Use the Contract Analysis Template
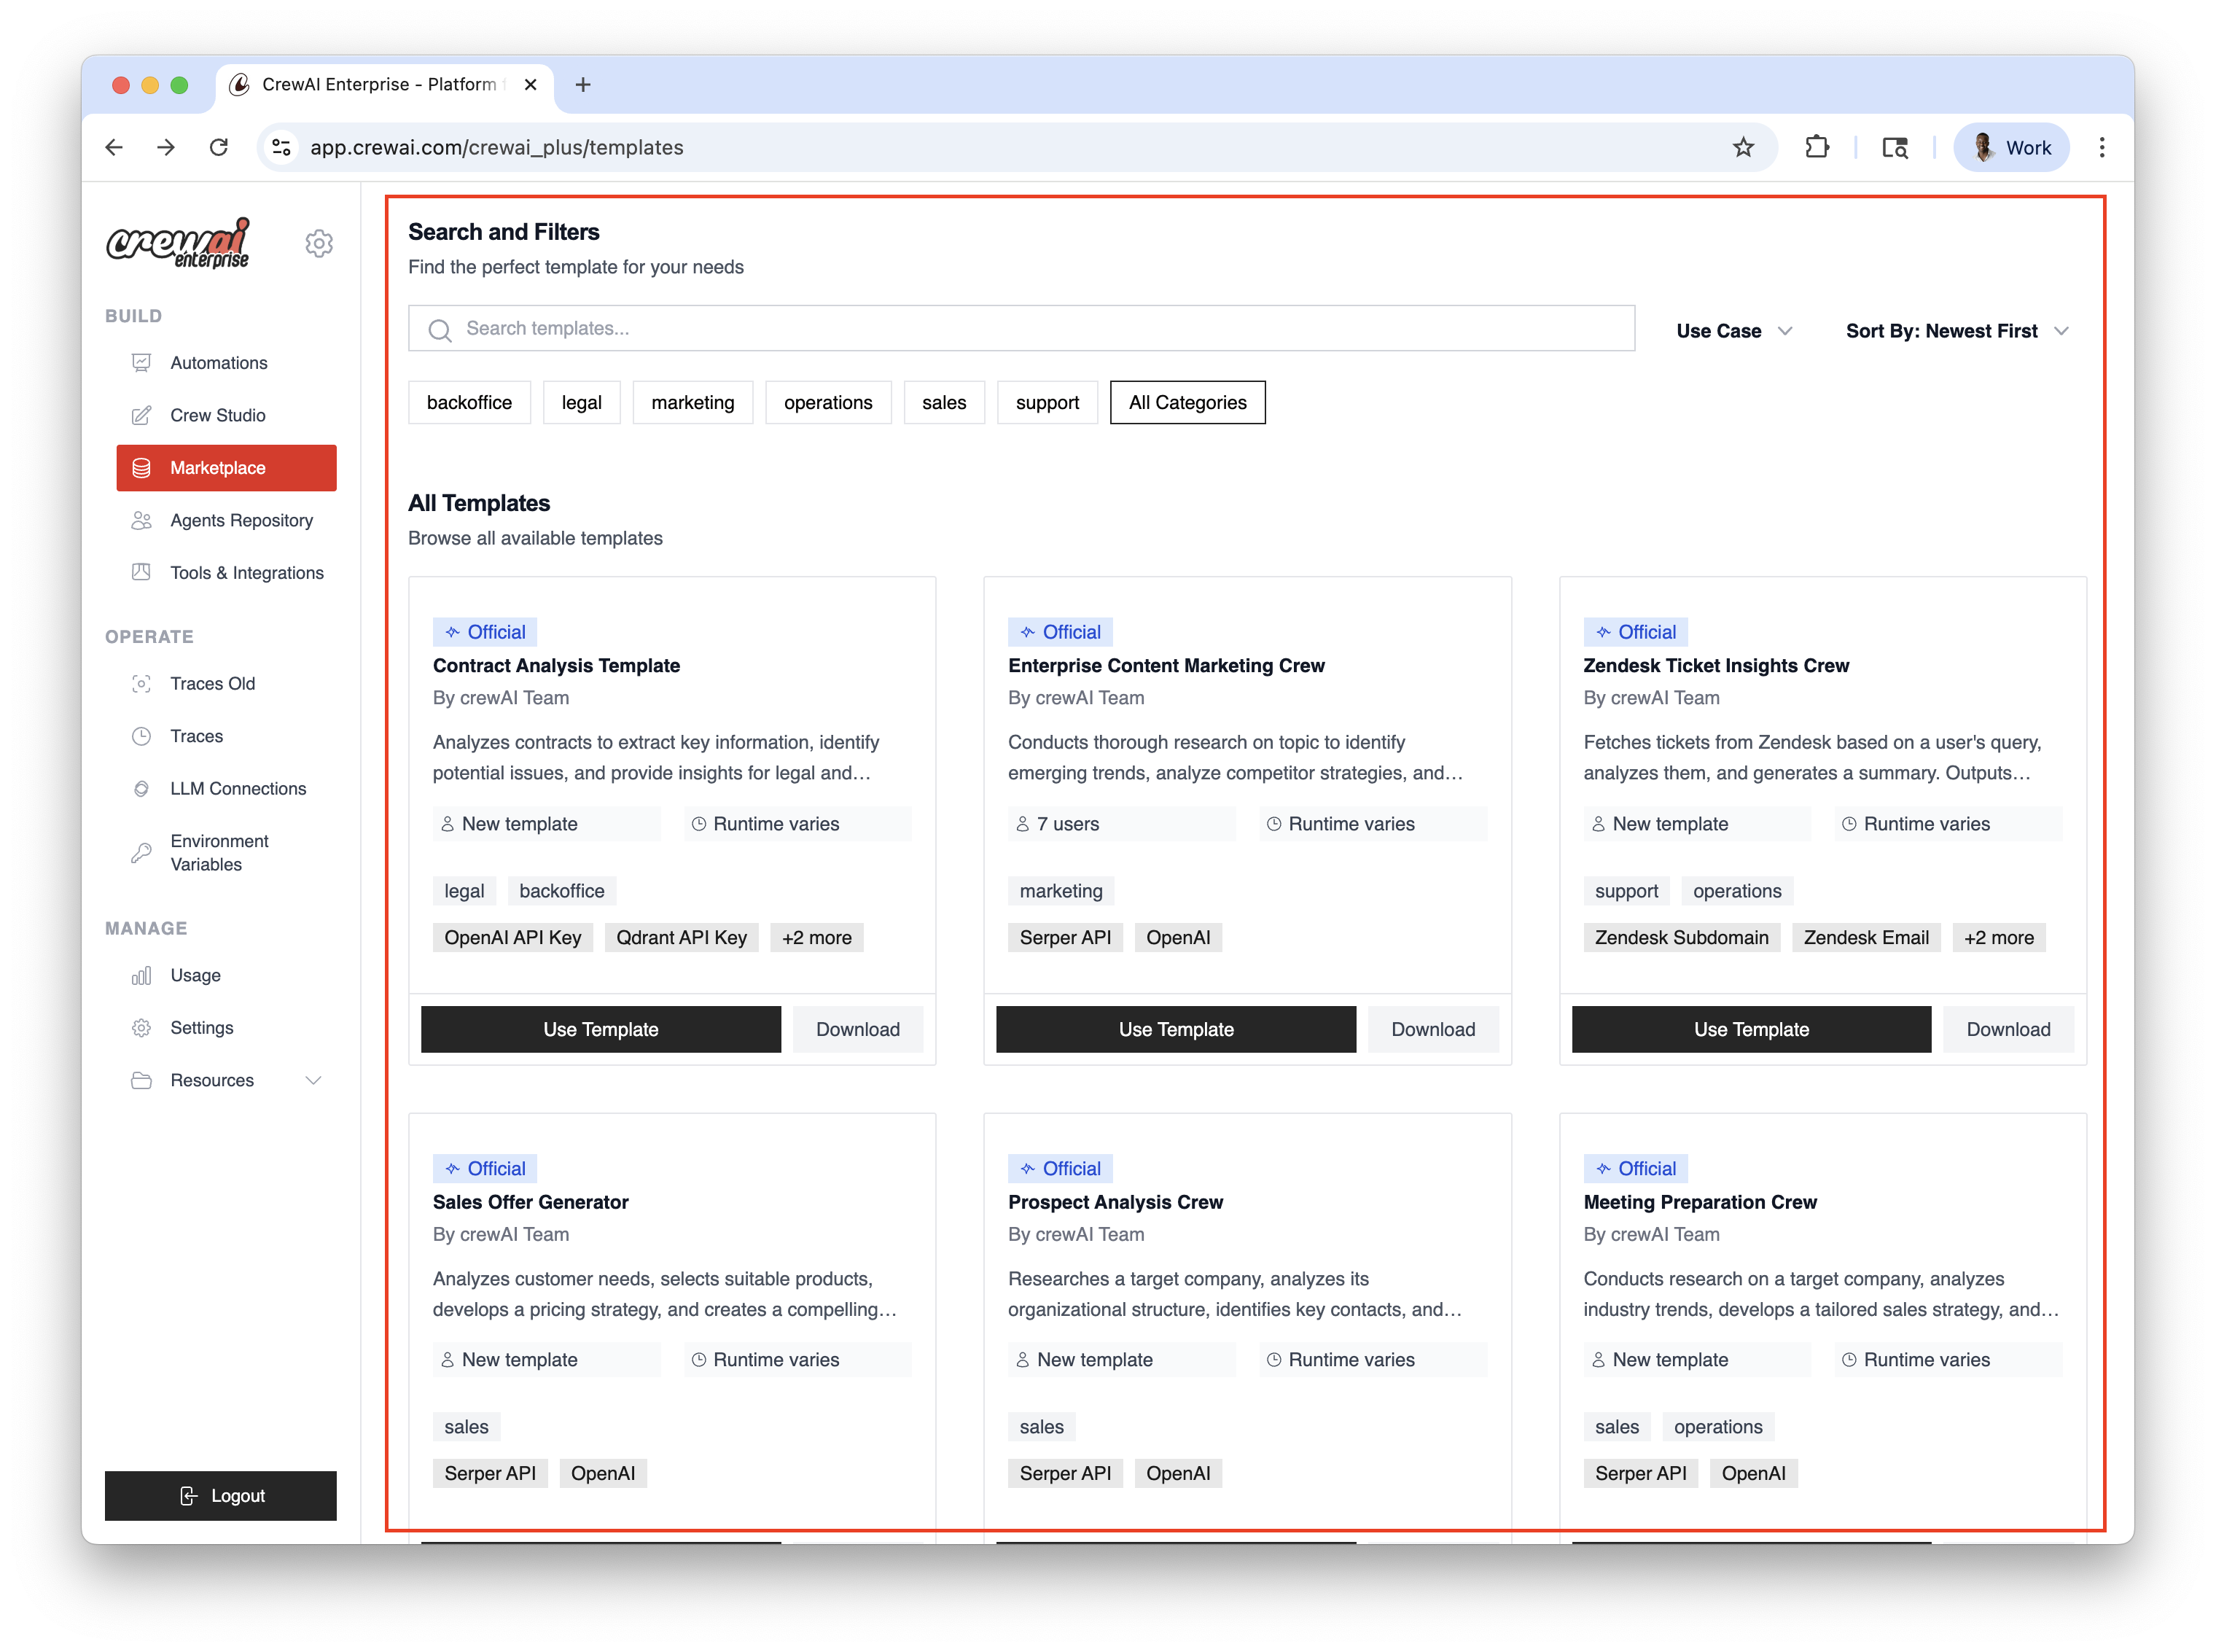The image size is (2216, 1652). tap(600, 1029)
